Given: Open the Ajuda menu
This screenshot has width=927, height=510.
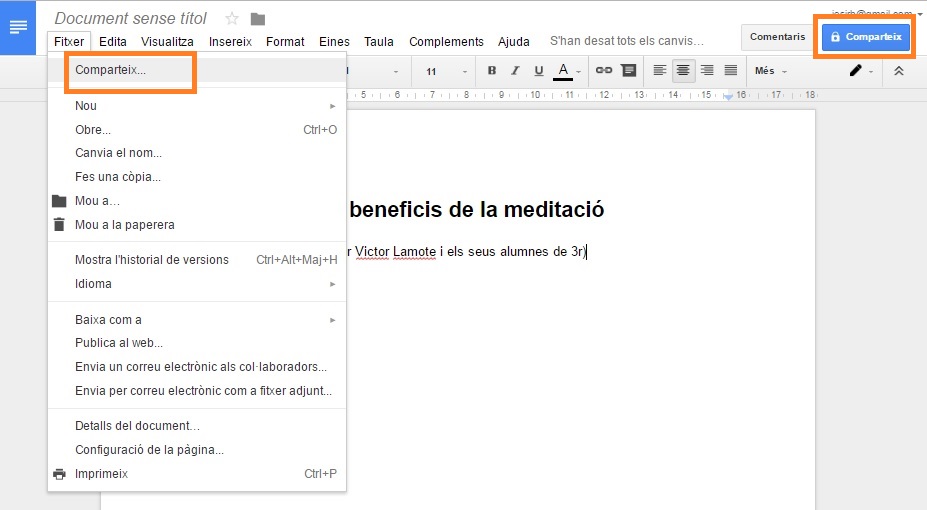Looking at the screenshot, I should coord(514,42).
